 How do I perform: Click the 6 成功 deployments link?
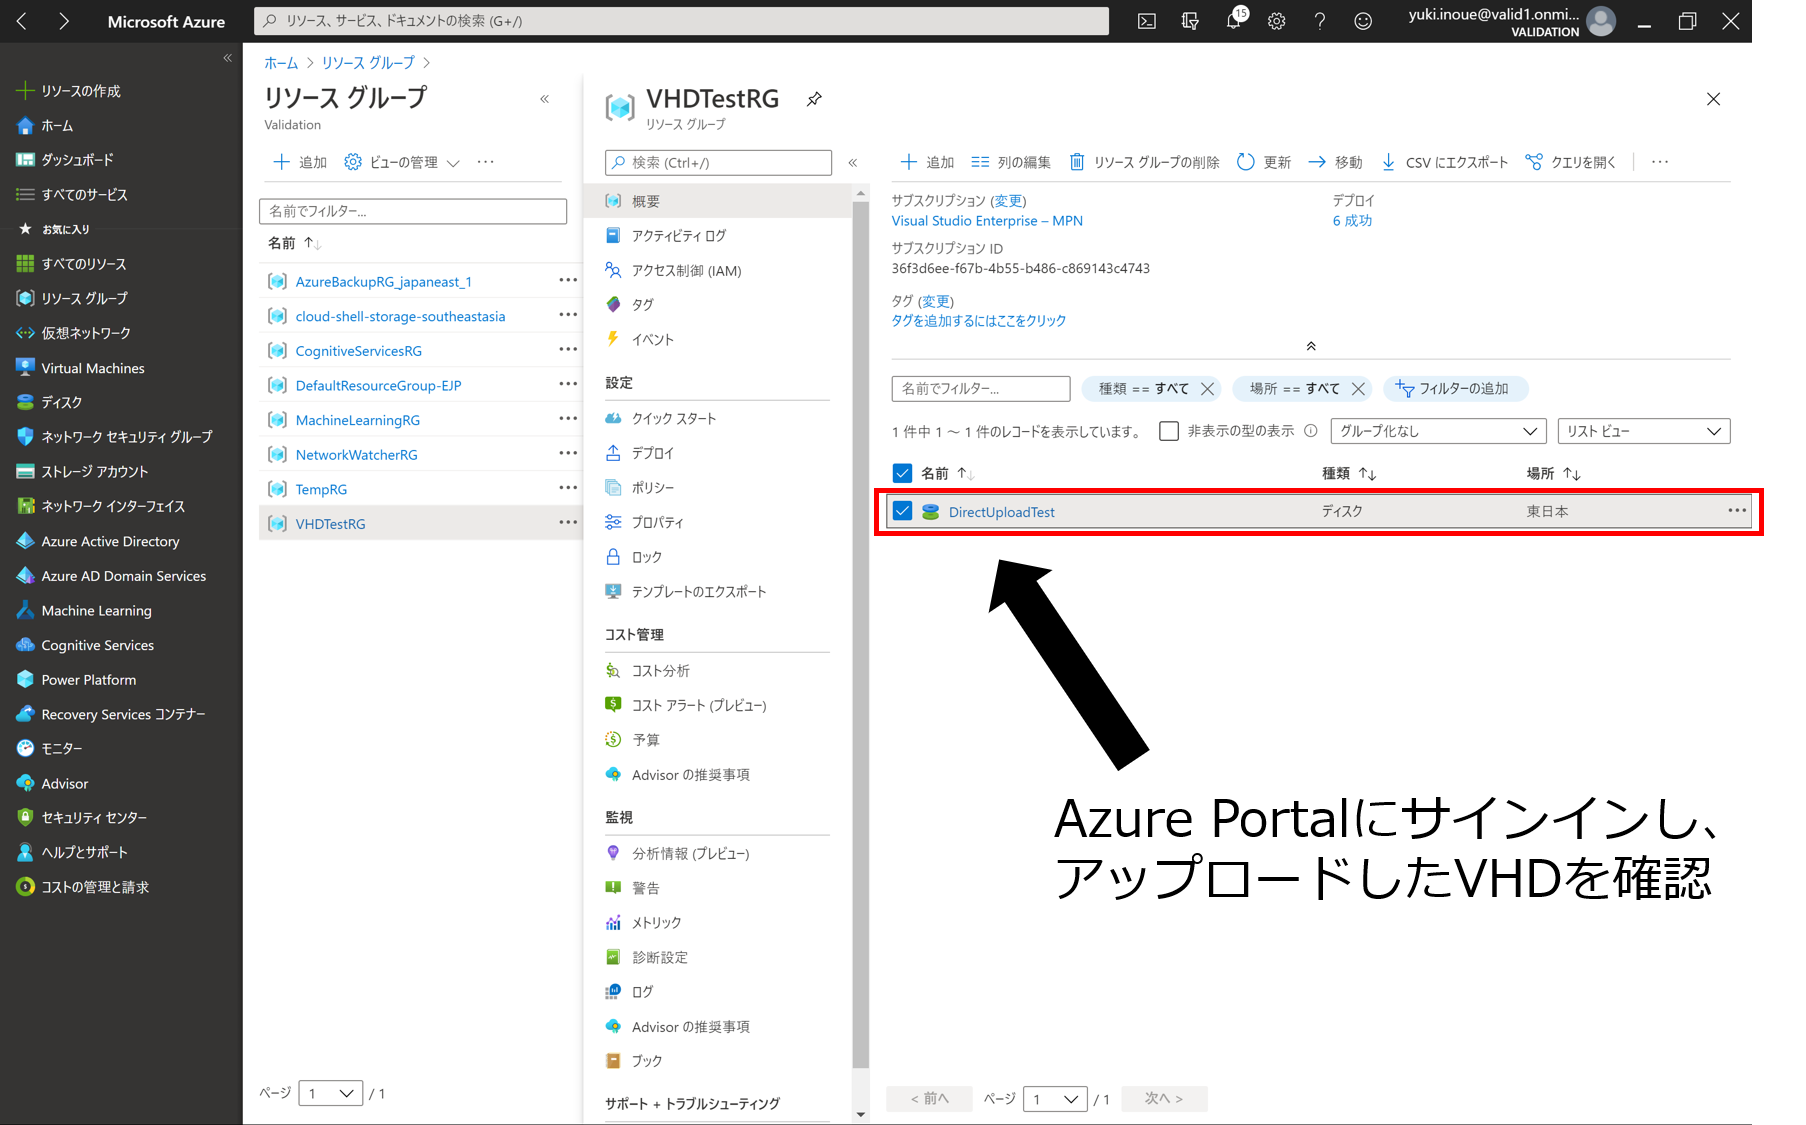[x=1352, y=221]
